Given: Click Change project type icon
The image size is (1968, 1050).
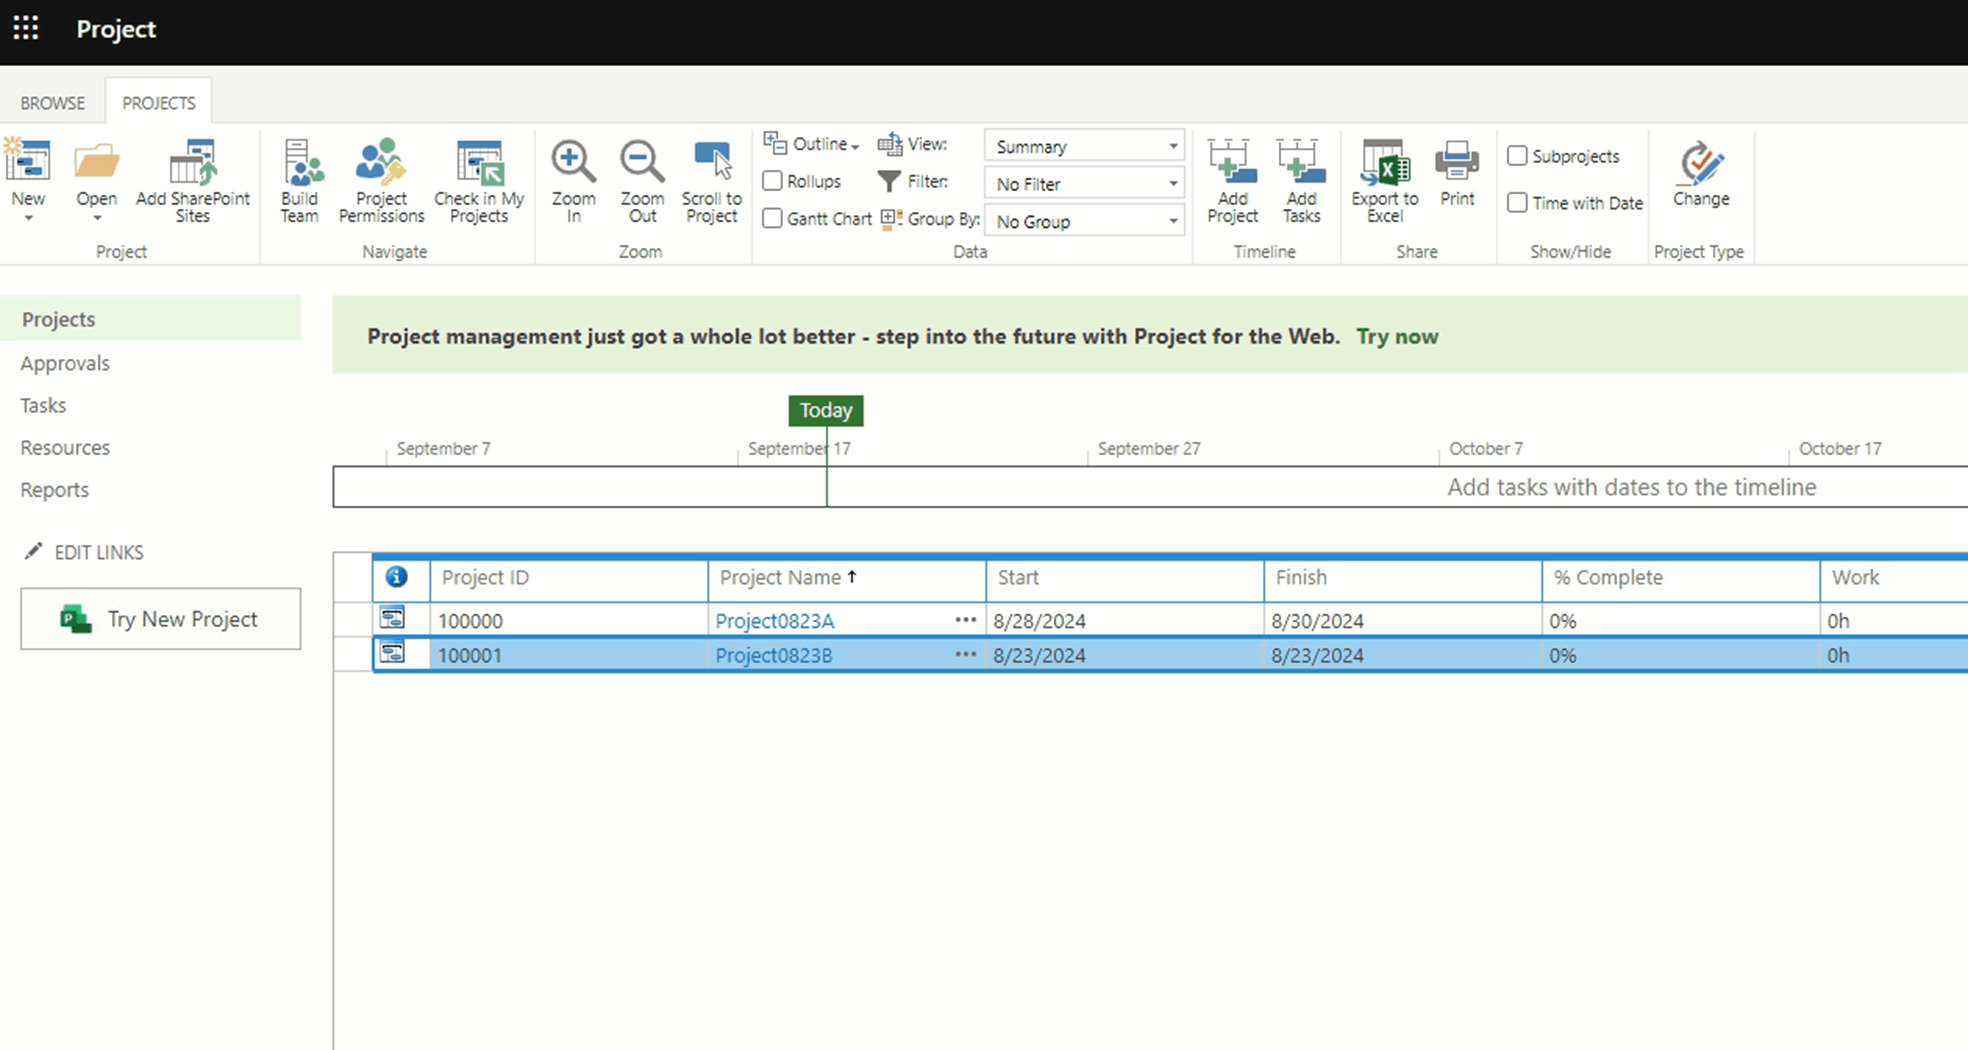Looking at the screenshot, I should point(1701,163).
